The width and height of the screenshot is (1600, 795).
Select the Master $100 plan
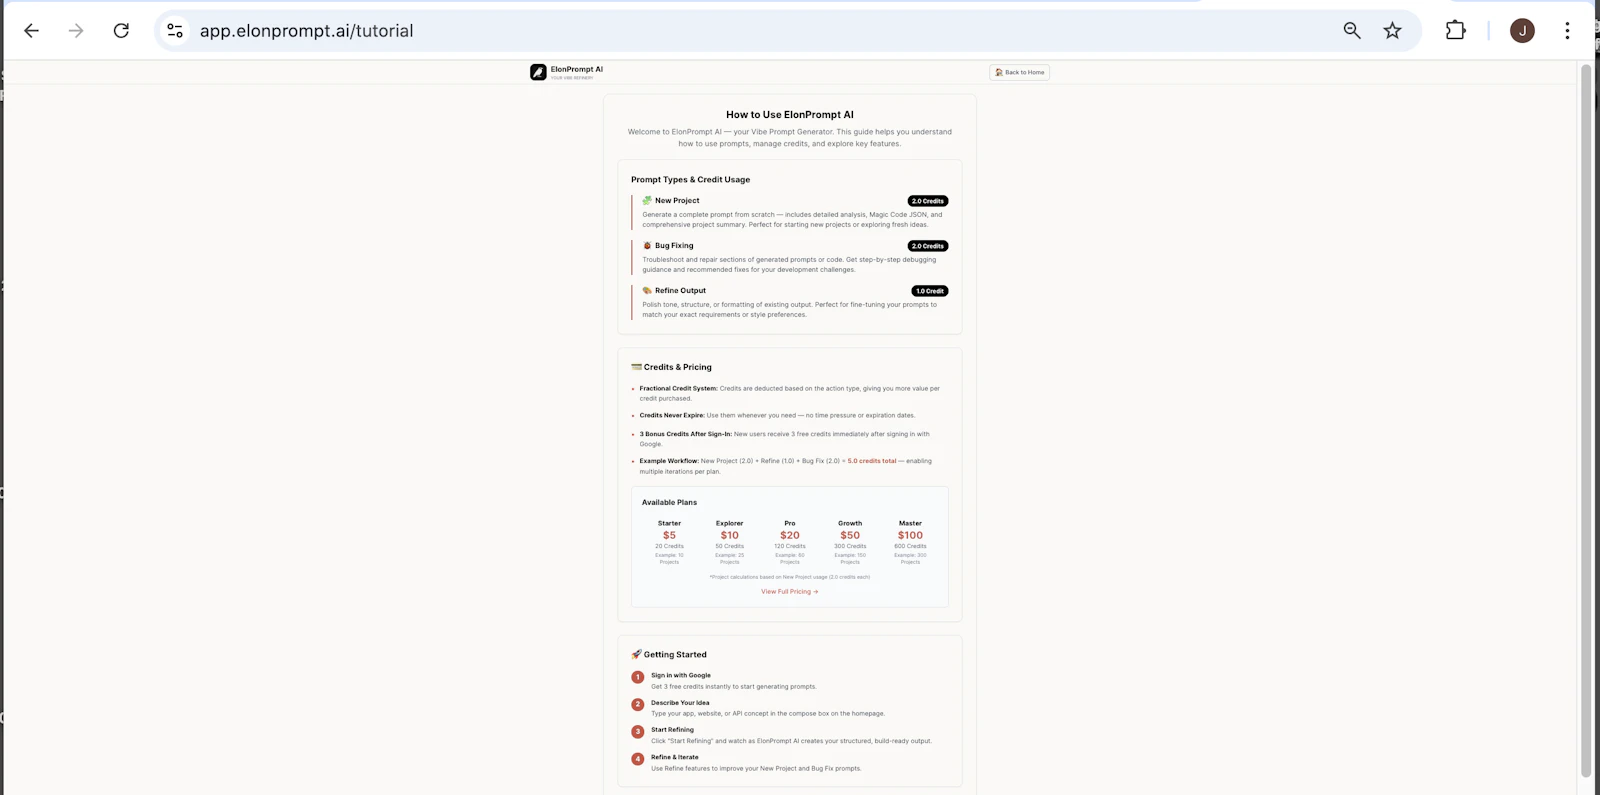(910, 543)
